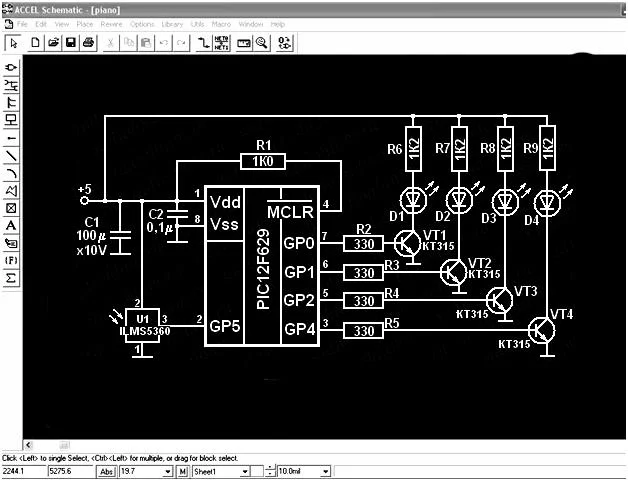Open the Edit menu
The width and height of the screenshot is (628, 481).
(x=41, y=24)
